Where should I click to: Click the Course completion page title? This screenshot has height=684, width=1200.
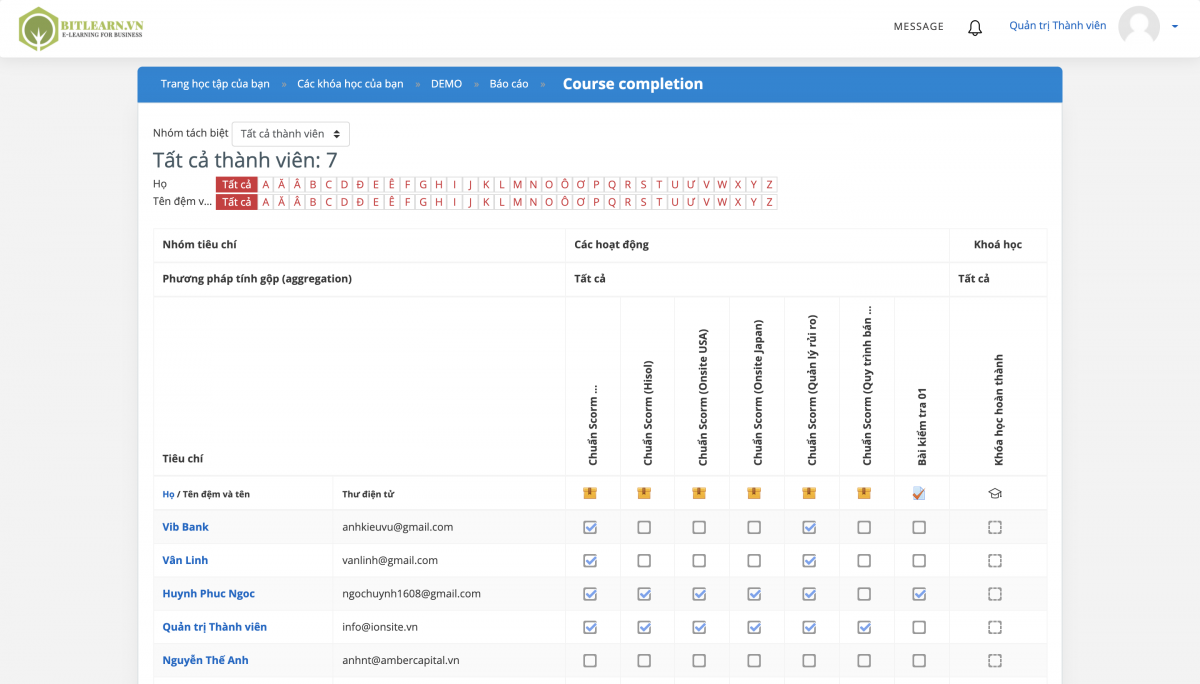[633, 84]
